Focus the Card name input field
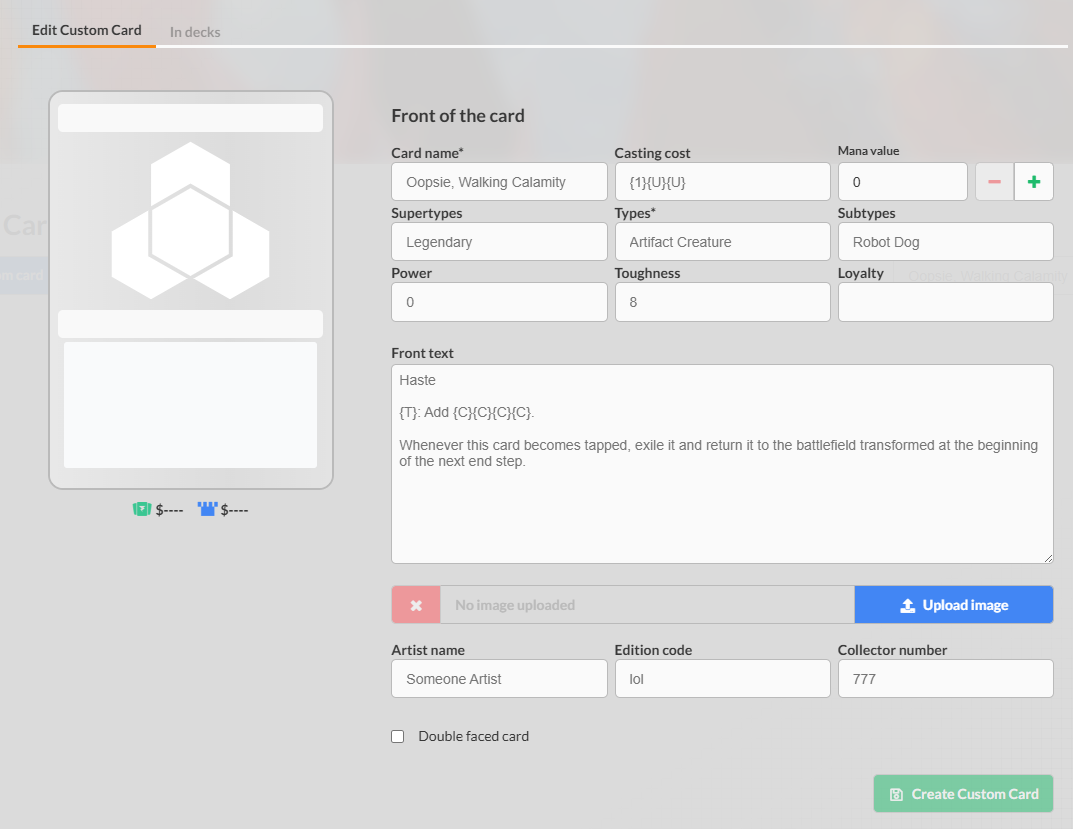Image resolution: width=1073 pixels, height=829 pixels. [x=499, y=182]
